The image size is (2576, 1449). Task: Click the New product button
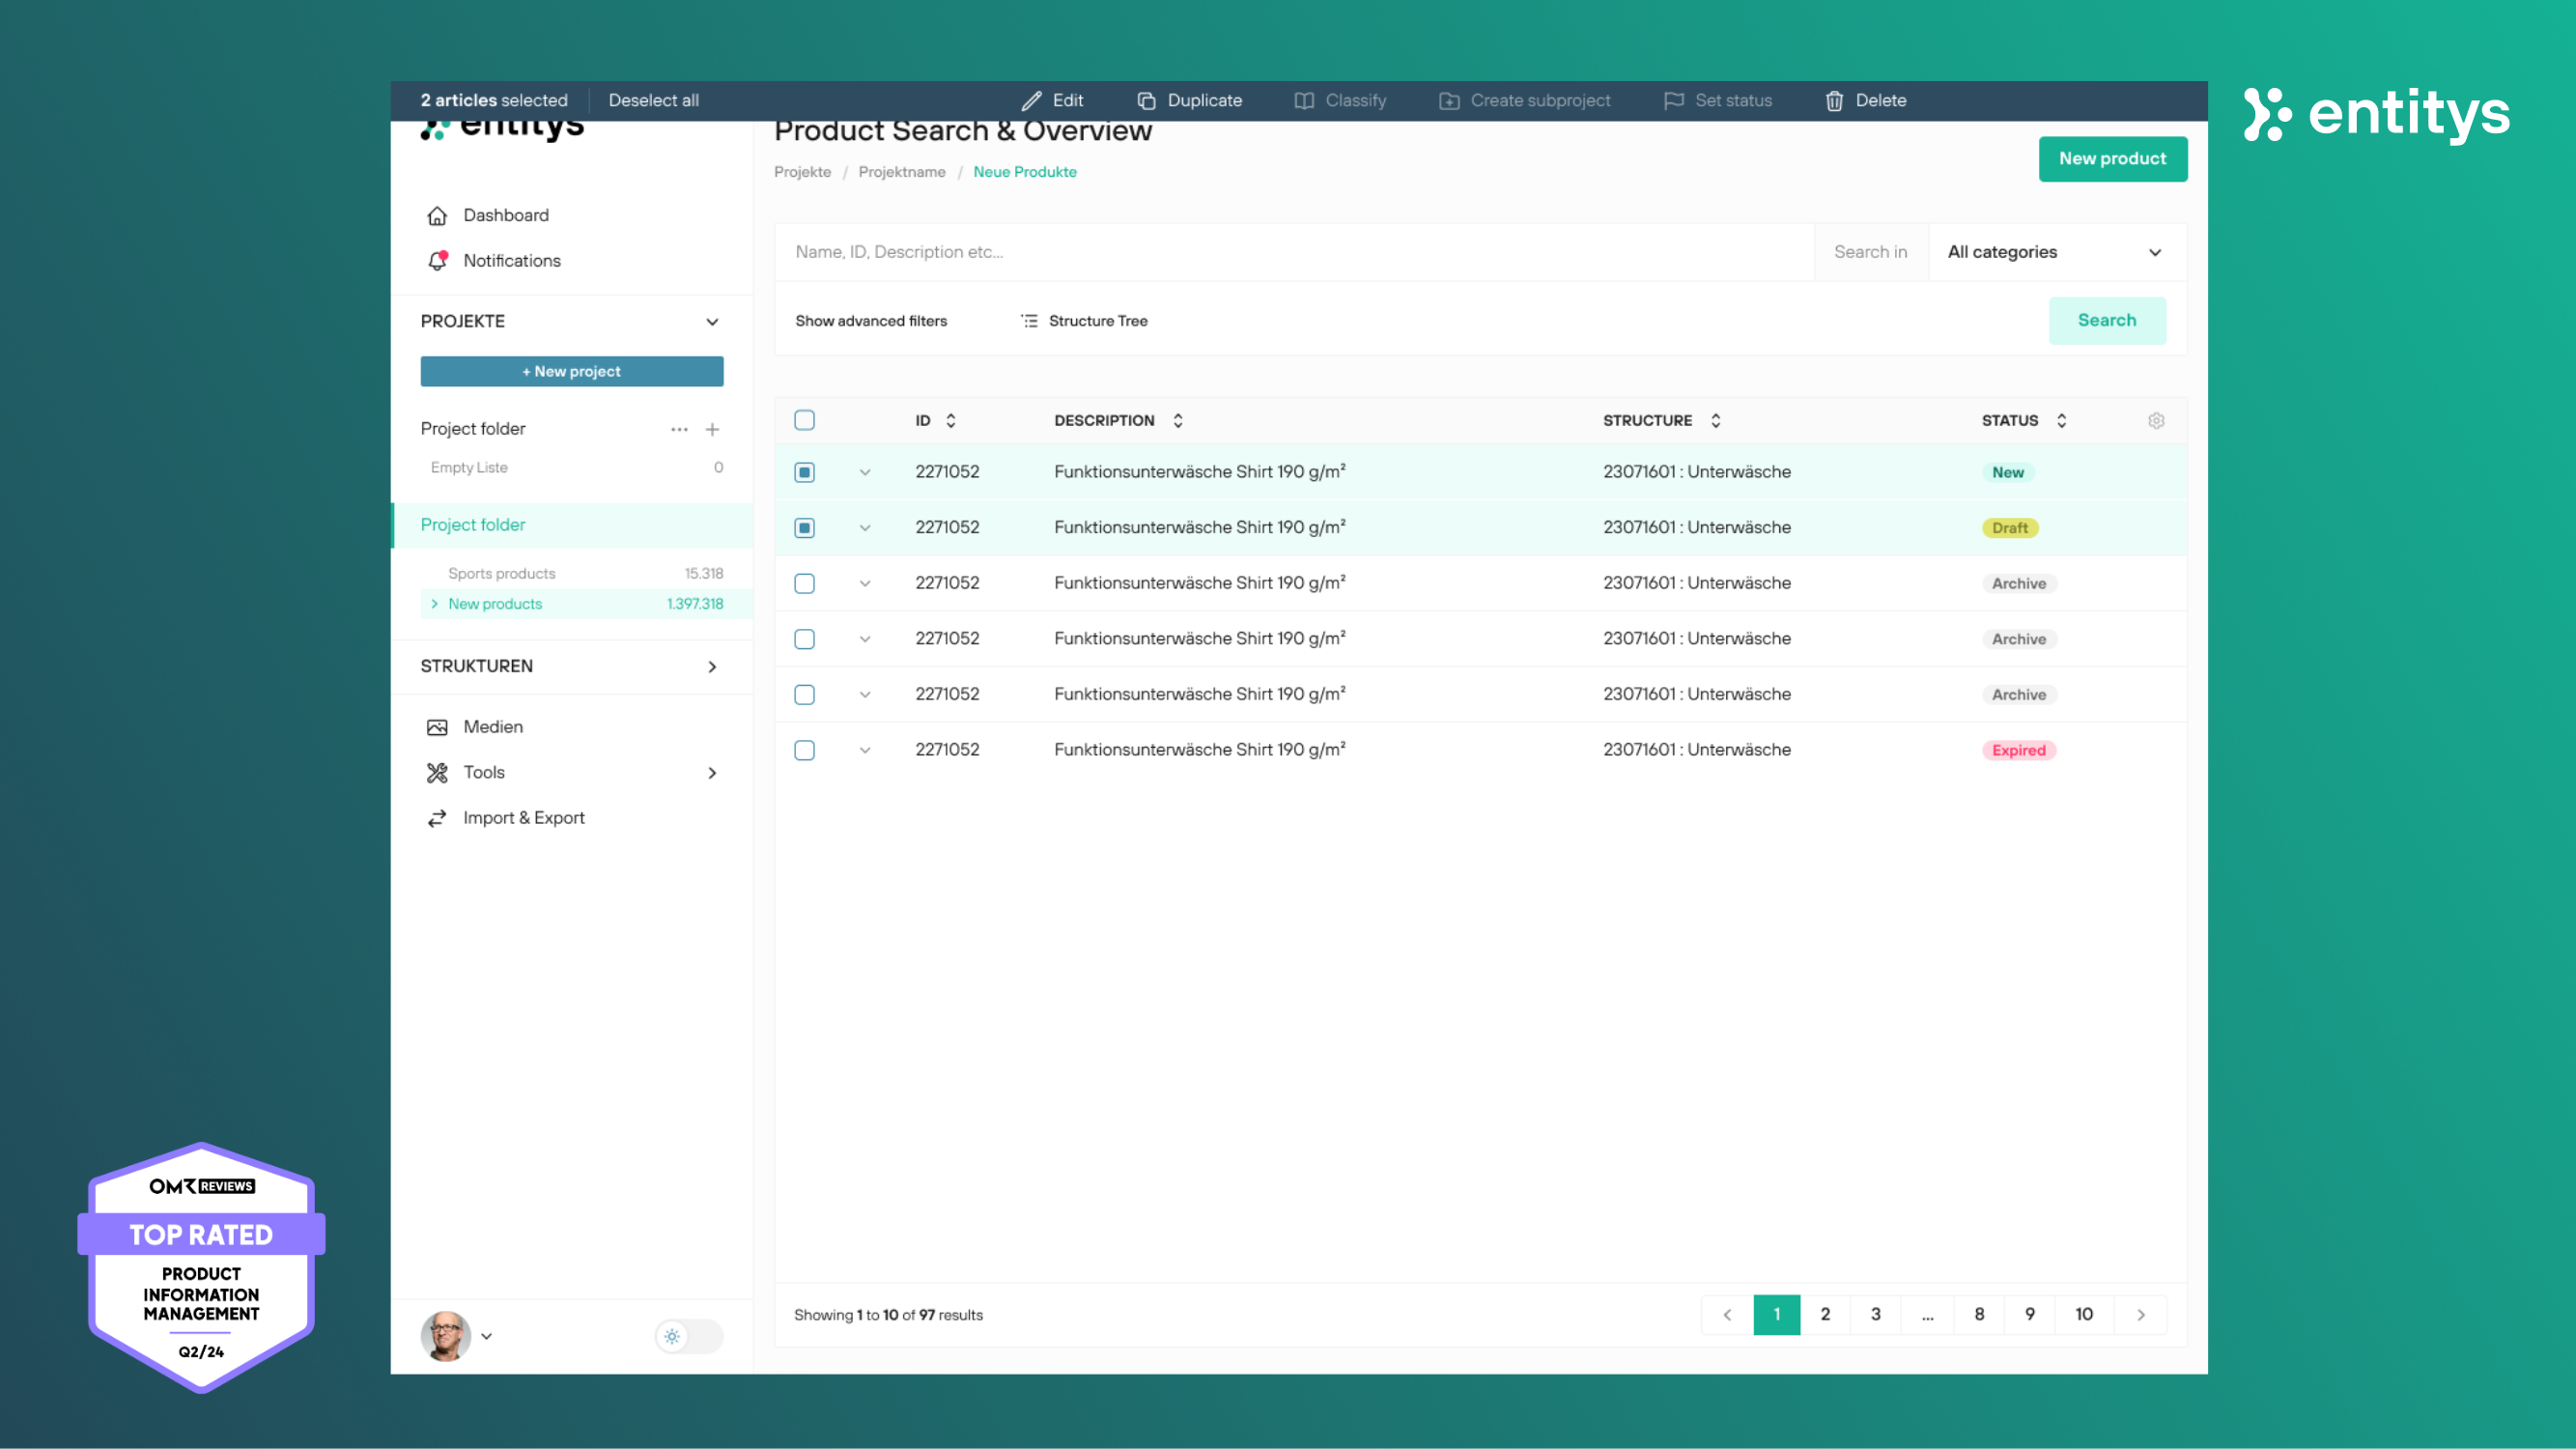(x=2112, y=159)
